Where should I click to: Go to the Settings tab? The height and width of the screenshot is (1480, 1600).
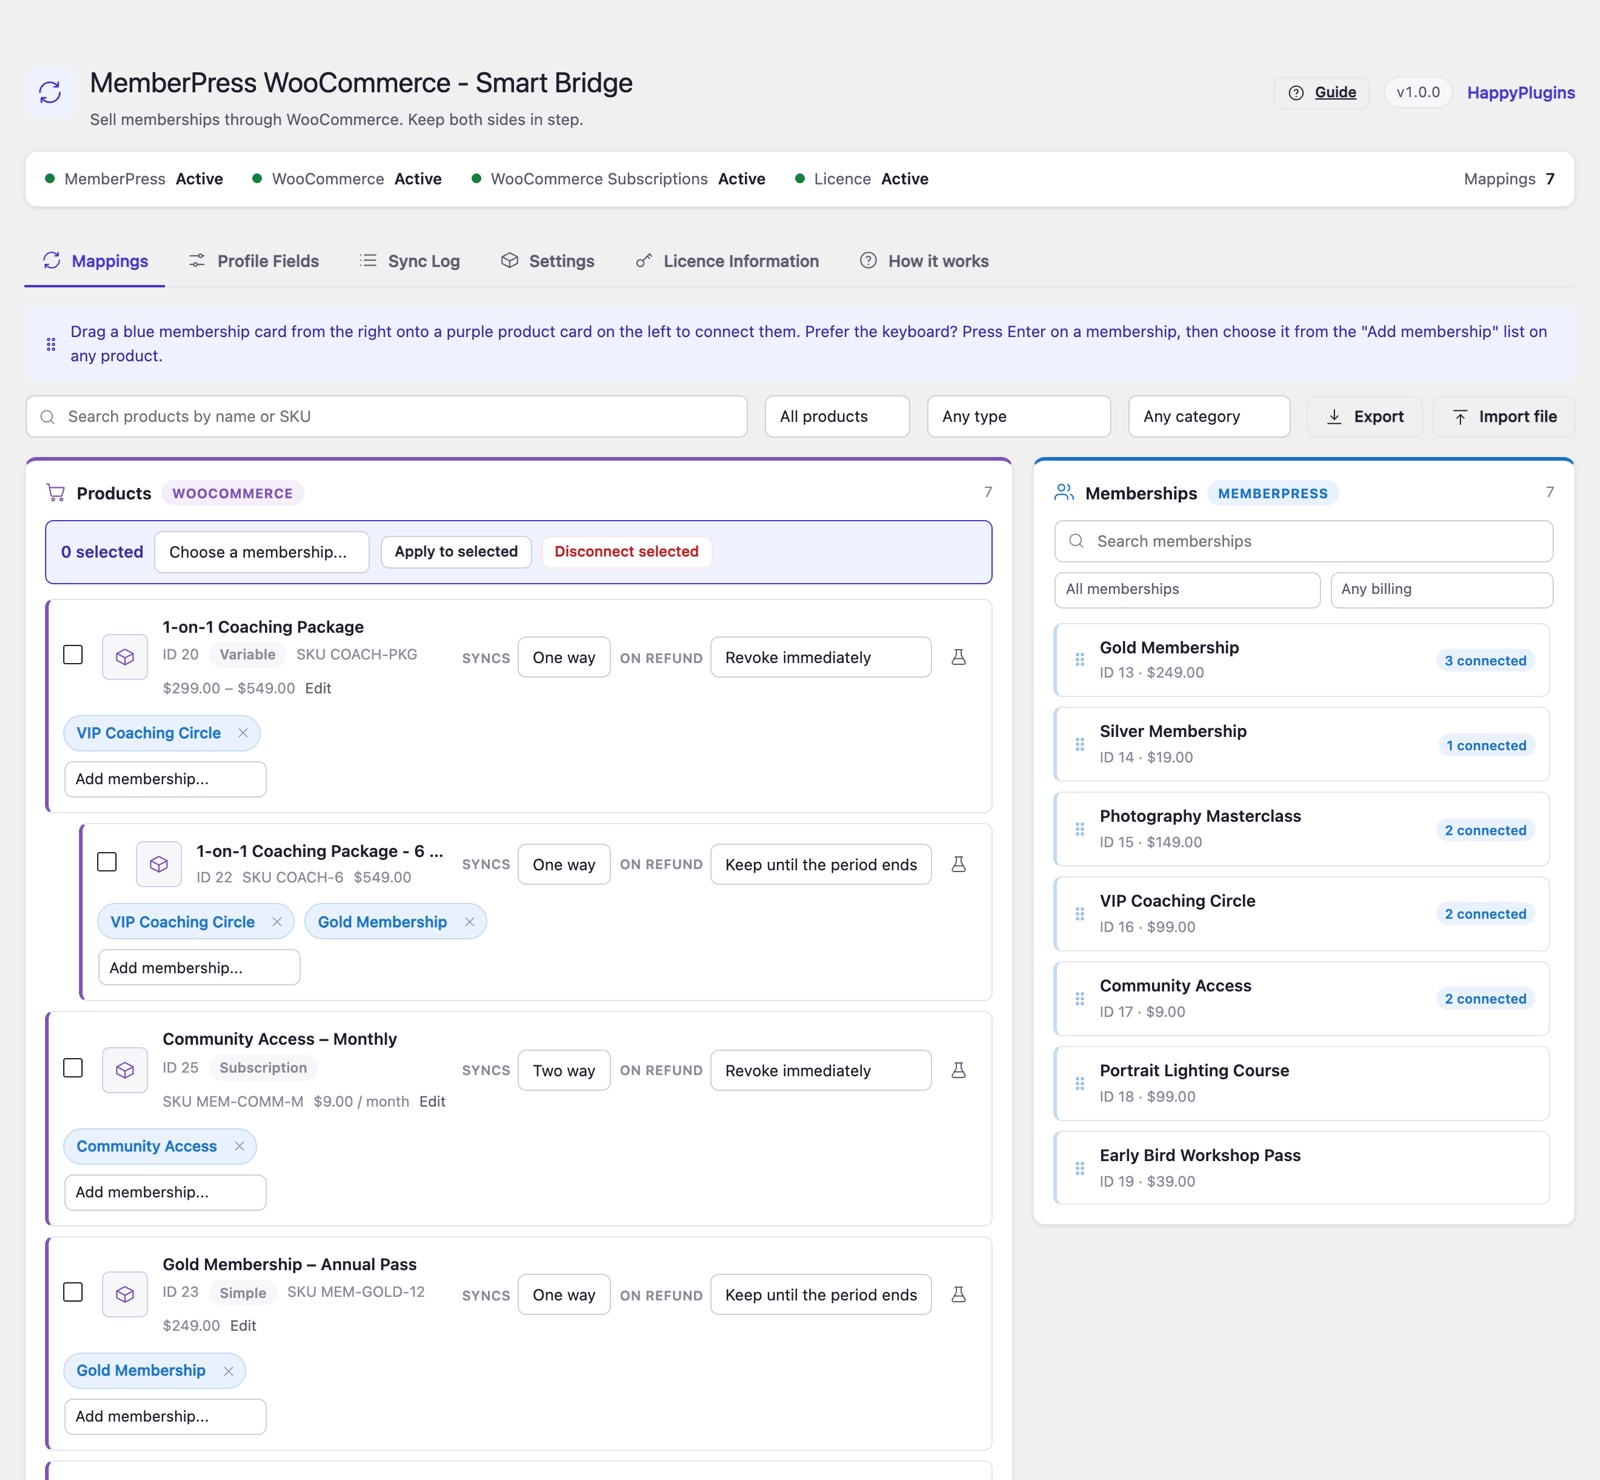point(548,261)
